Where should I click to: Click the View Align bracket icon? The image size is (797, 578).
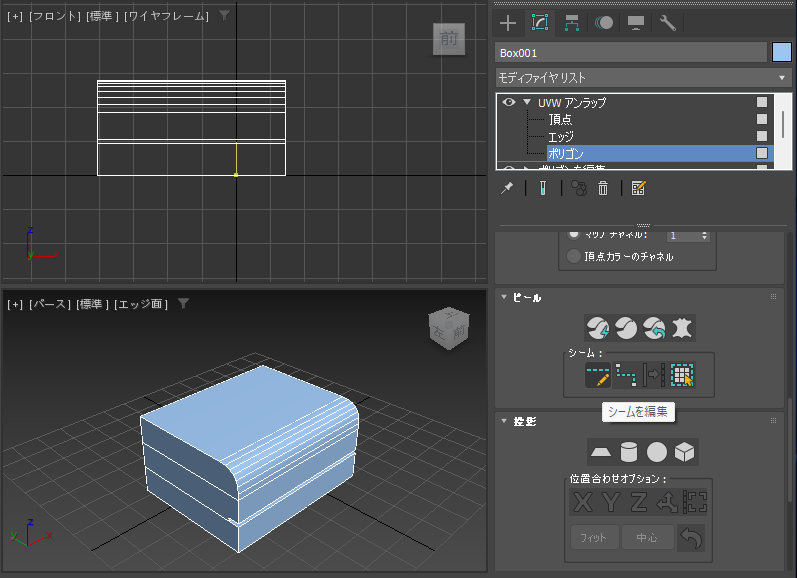tap(694, 502)
